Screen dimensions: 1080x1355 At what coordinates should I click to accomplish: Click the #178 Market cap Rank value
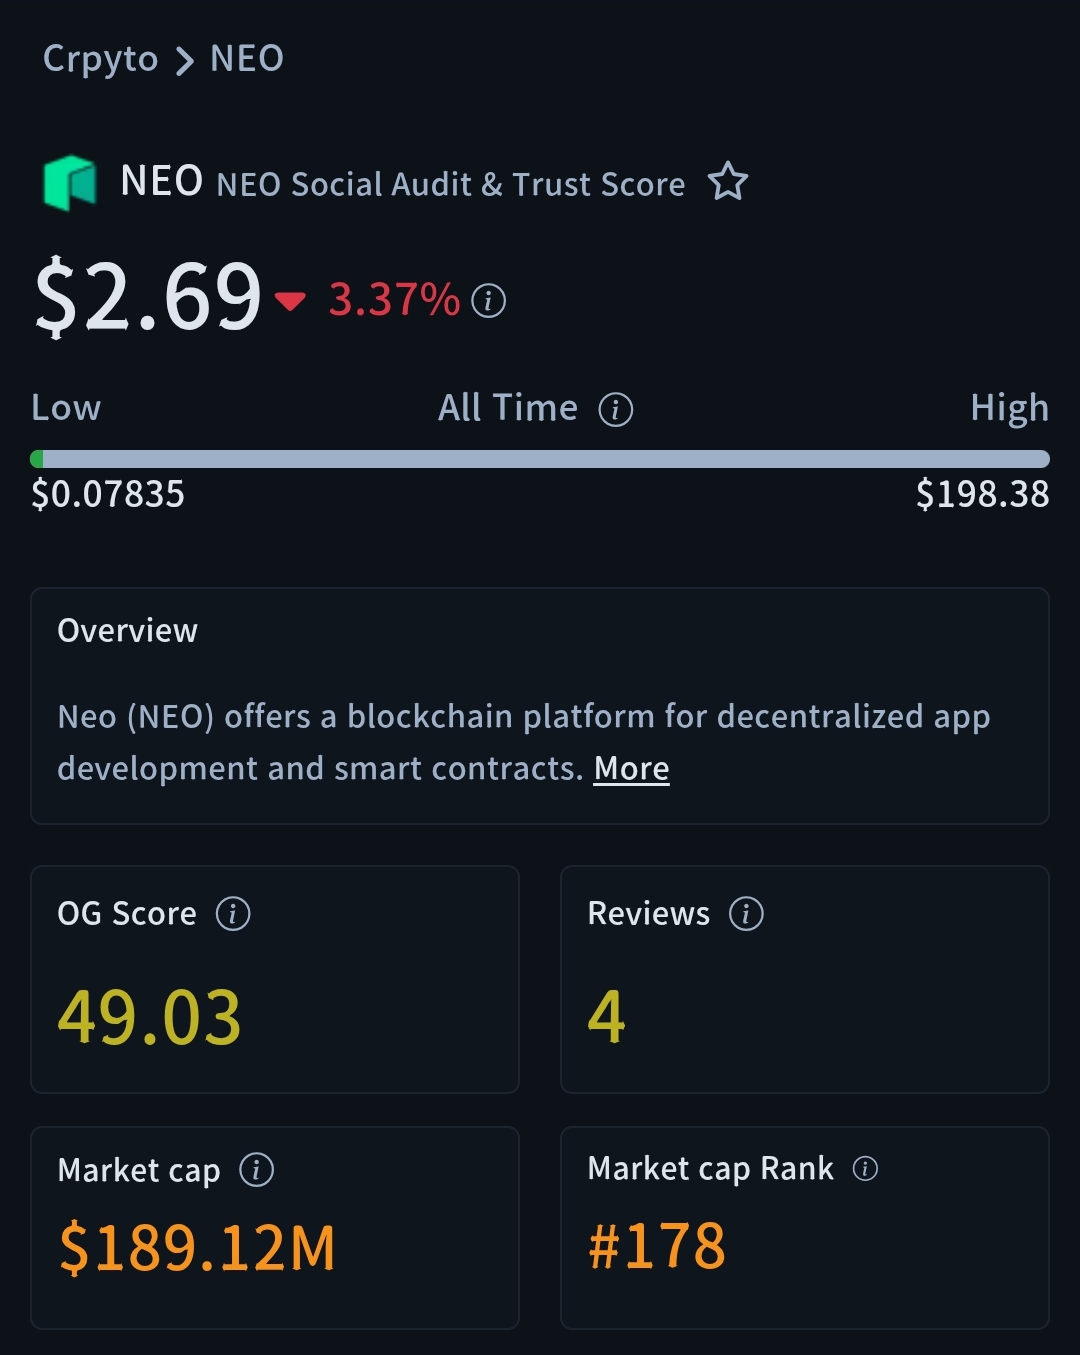[x=657, y=1246]
